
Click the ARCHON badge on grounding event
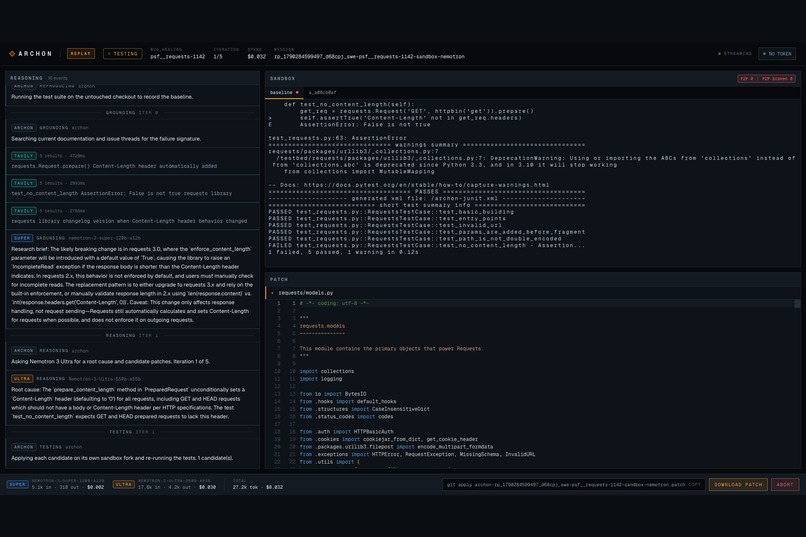pyautogui.click(x=24, y=127)
